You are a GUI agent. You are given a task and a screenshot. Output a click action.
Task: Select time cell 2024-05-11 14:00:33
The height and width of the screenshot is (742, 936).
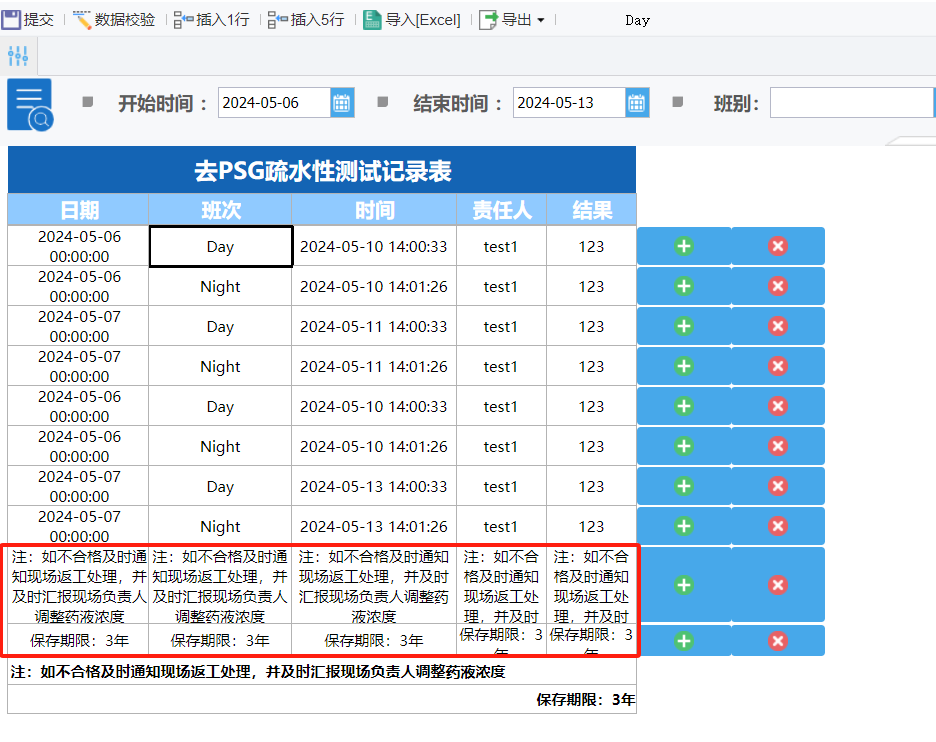[374, 327]
